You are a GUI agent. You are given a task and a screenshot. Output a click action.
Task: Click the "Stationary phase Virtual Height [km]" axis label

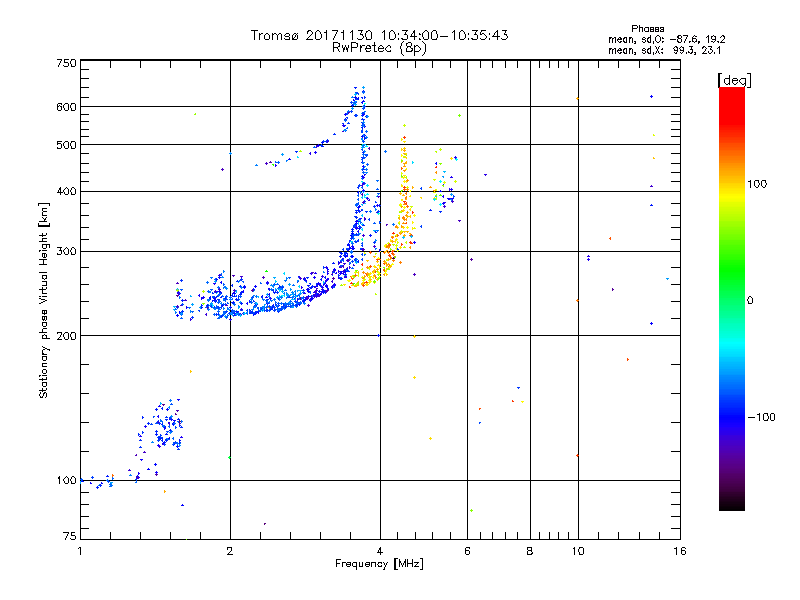(x=44, y=300)
